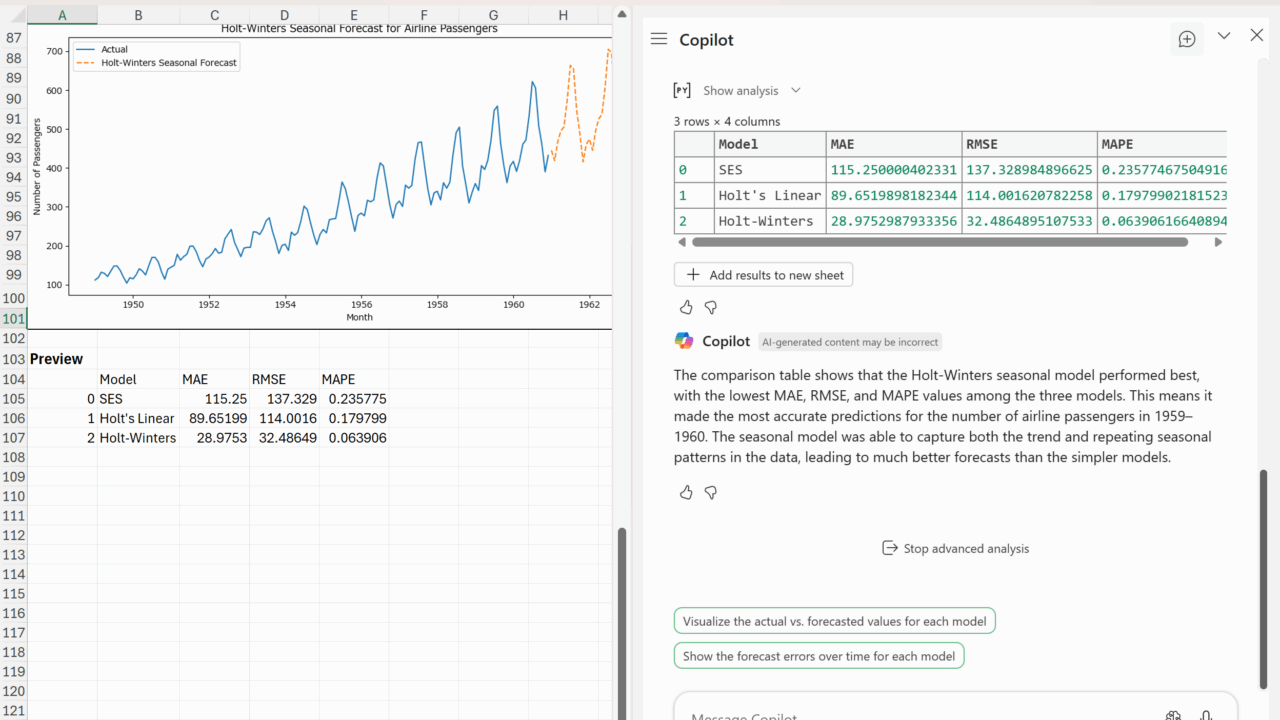This screenshot has width=1280, height=720.
Task: Expand the Show analysis dropdown
Action: click(796, 90)
